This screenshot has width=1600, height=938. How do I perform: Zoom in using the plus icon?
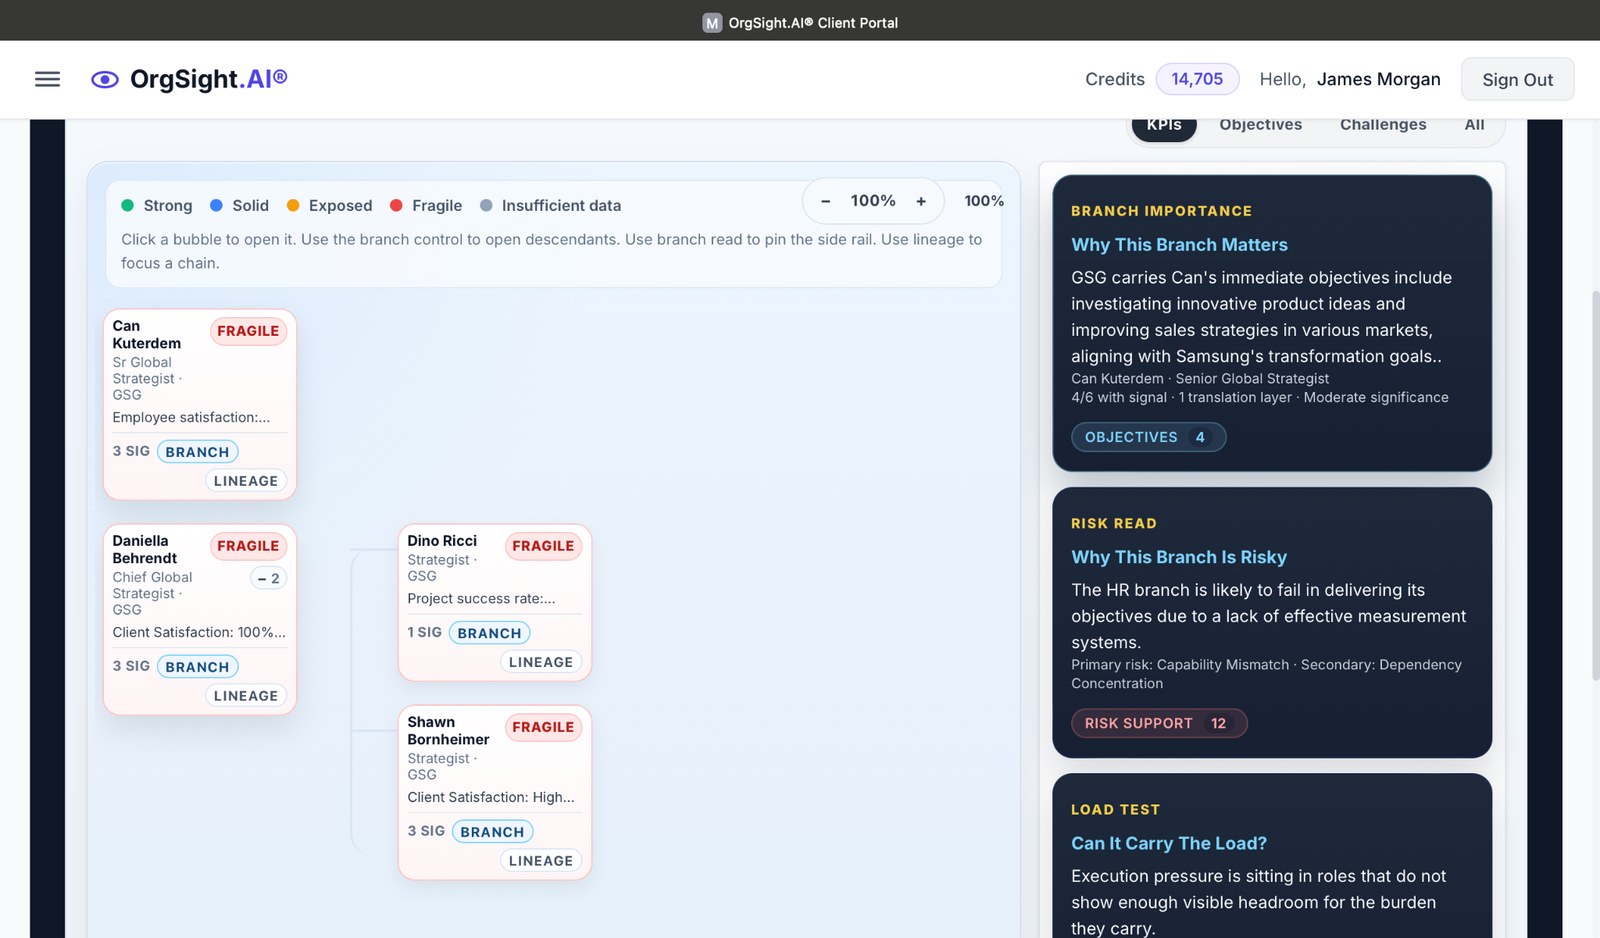click(921, 201)
